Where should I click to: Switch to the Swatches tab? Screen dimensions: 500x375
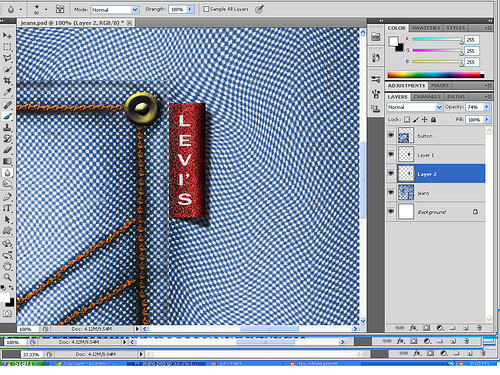point(426,28)
